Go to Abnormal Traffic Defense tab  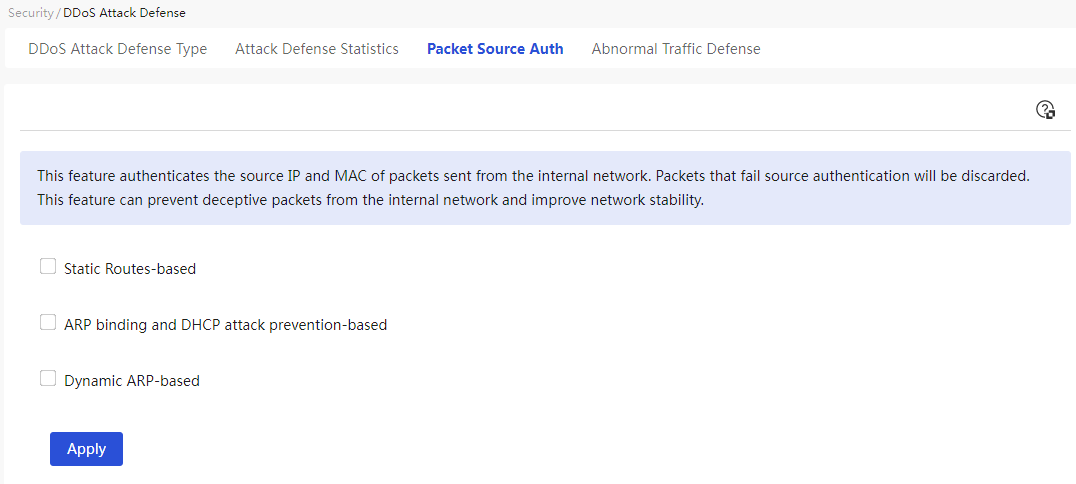click(676, 49)
